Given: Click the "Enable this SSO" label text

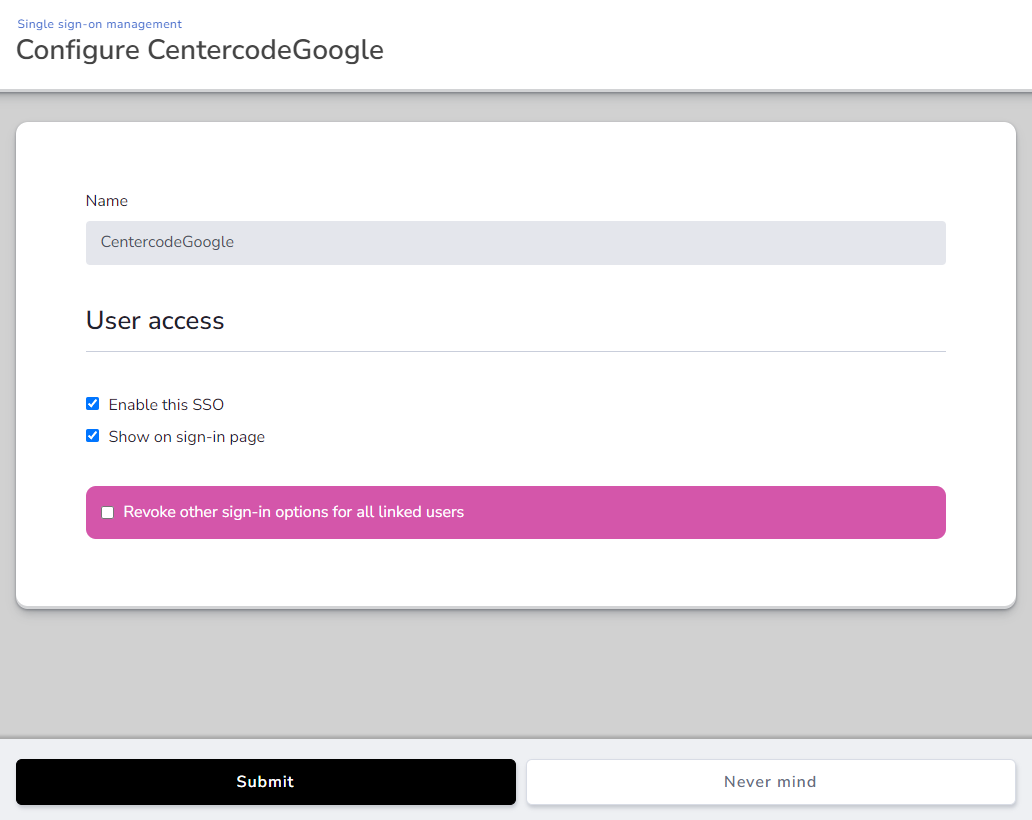Looking at the screenshot, I should (166, 405).
